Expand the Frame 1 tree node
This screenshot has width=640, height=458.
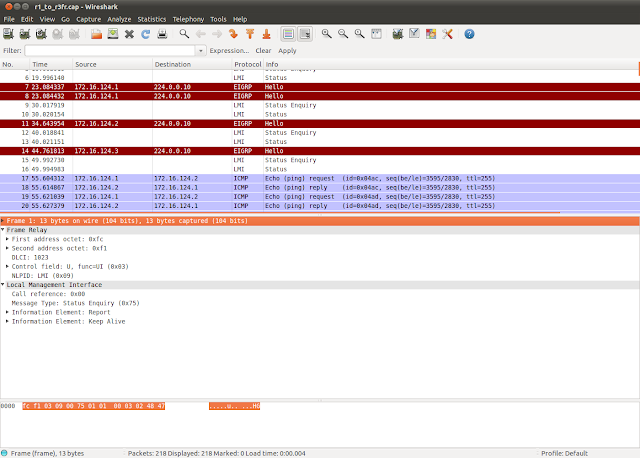point(2,221)
